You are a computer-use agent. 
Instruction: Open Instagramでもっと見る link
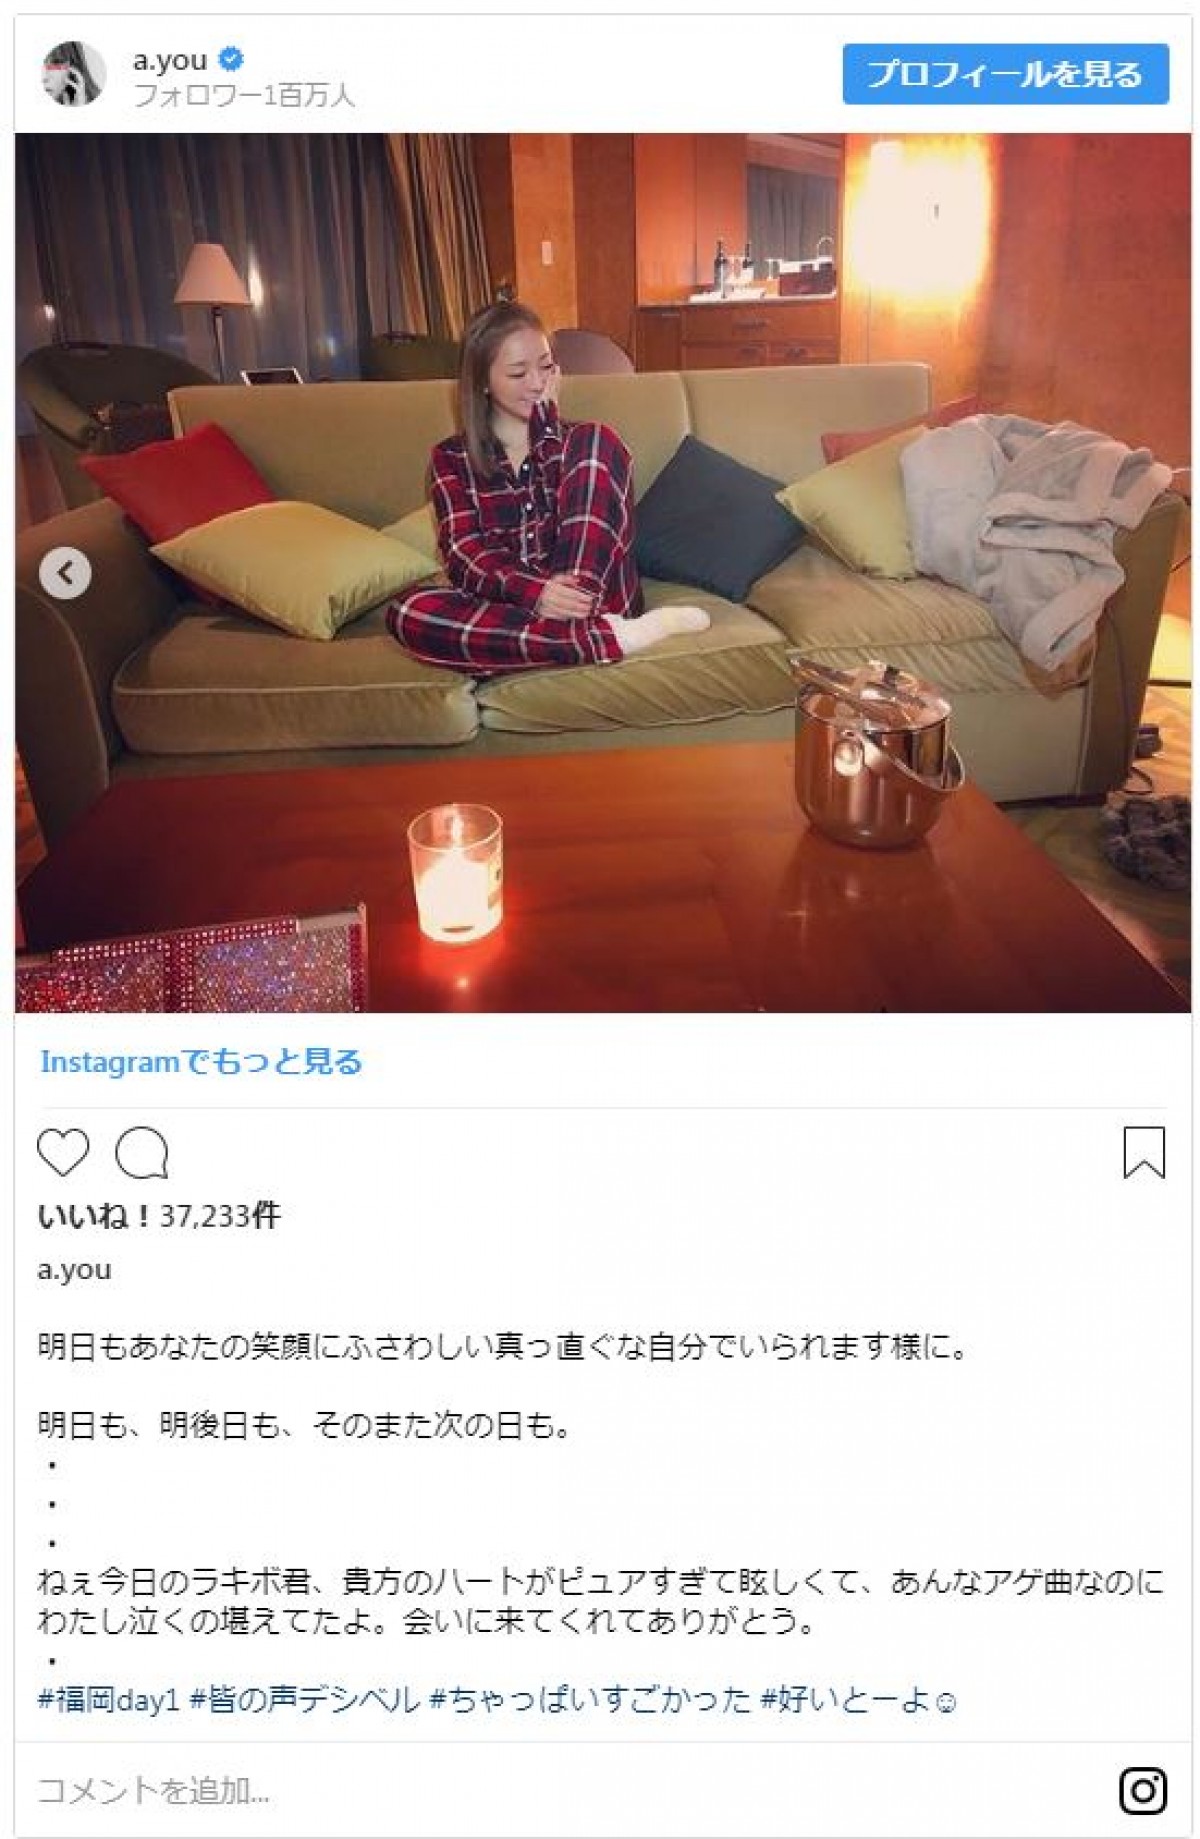(x=201, y=1062)
